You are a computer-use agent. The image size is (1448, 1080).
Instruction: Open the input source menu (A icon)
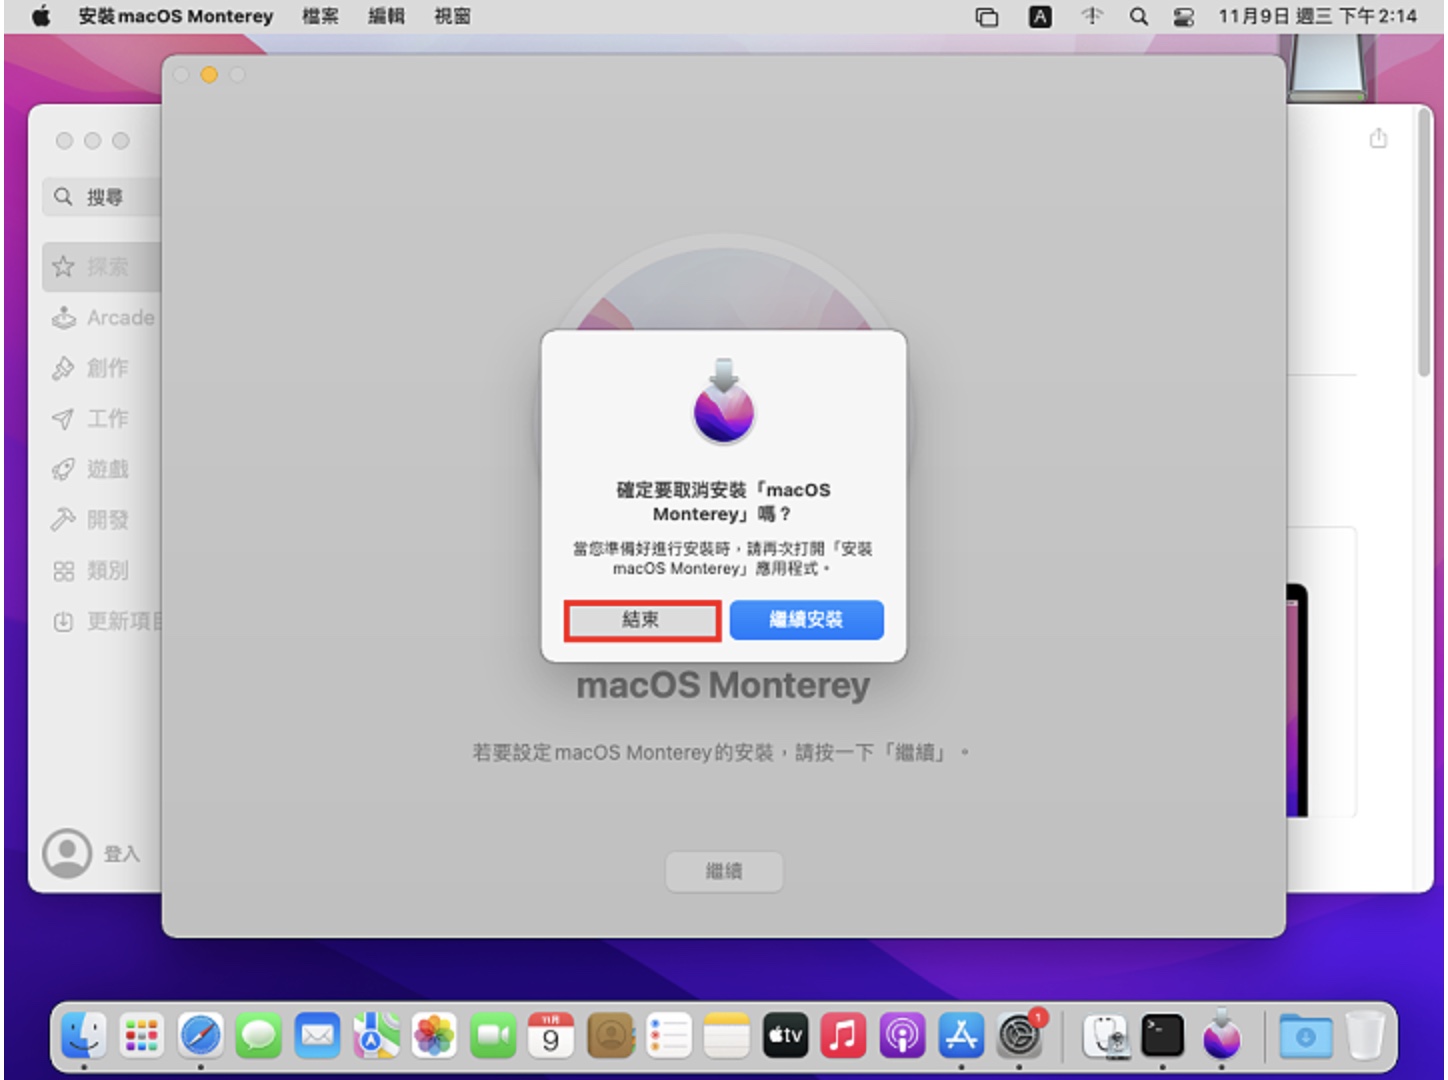pos(1040,16)
